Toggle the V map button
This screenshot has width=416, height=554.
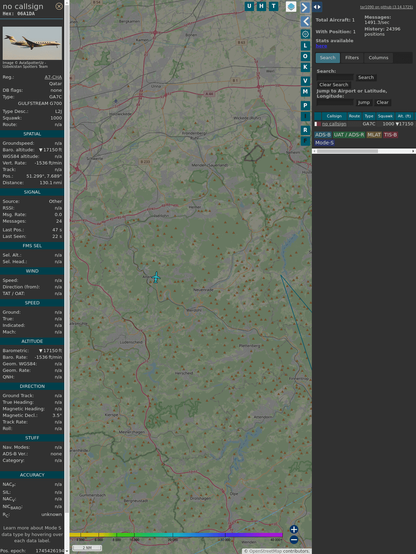click(305, 81)
